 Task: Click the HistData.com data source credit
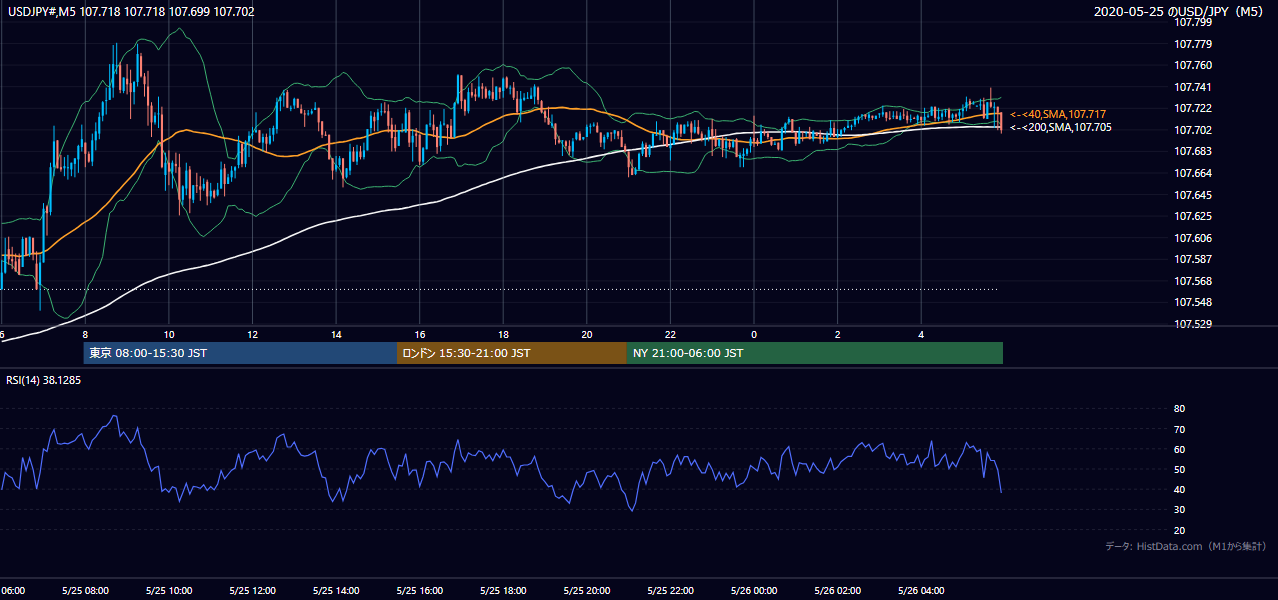tap(1186, 546)
